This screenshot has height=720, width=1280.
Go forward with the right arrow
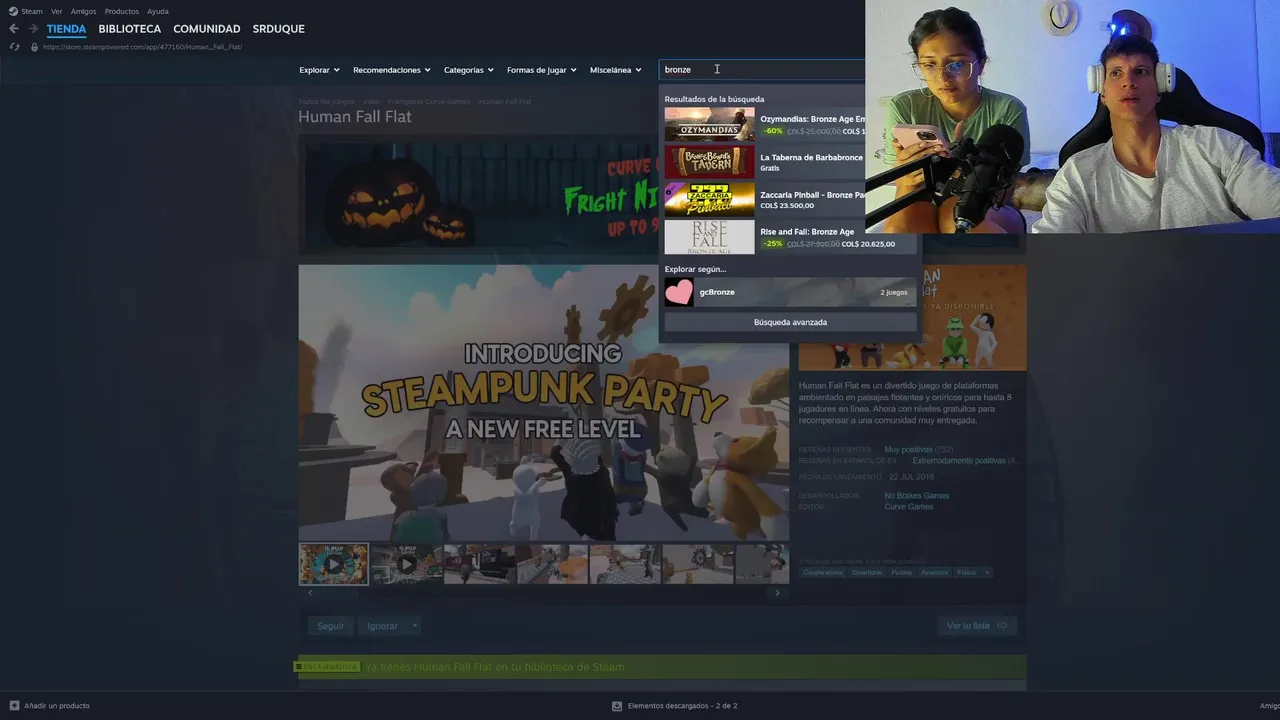[33, 29]
